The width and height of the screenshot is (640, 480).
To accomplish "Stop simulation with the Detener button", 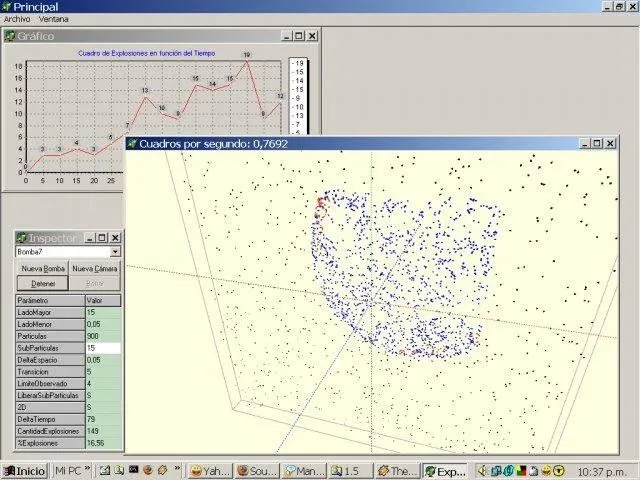I will tap(43, 283).
